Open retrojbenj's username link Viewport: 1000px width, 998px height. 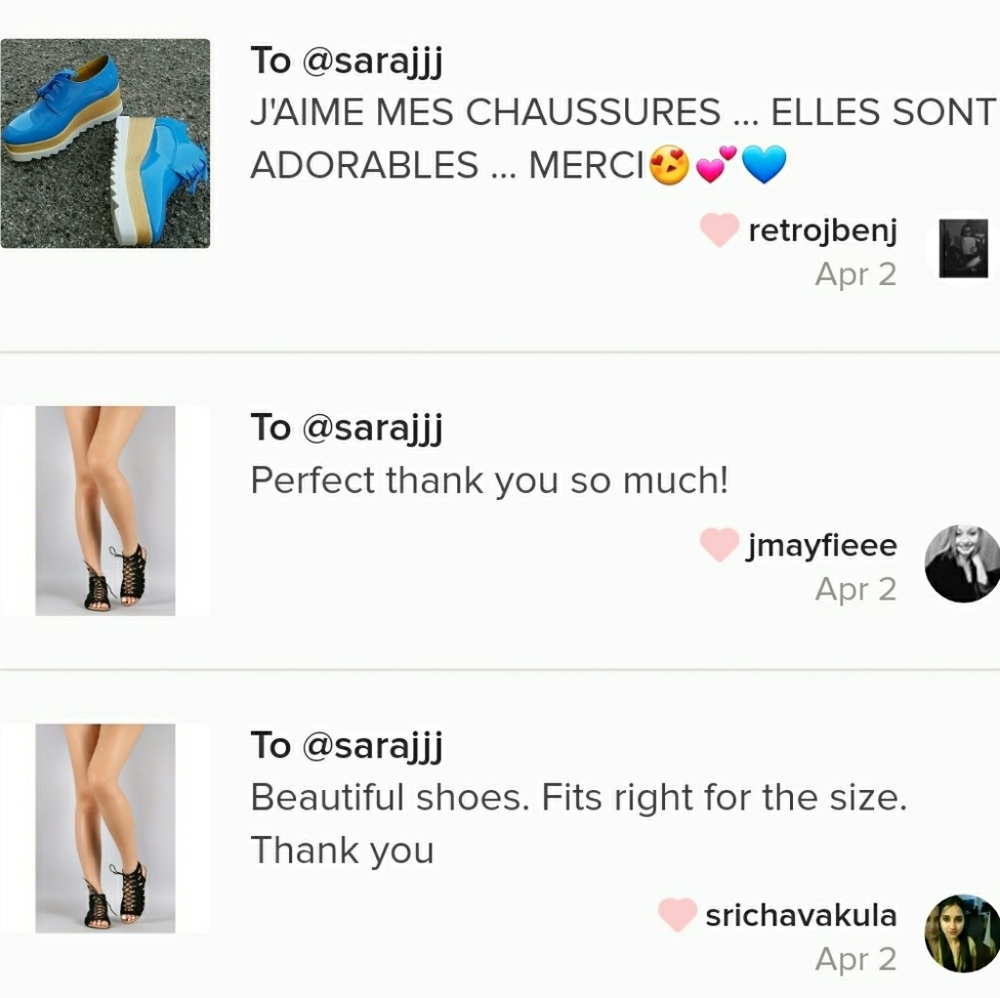pyautogui.click(x=822, y=231)
